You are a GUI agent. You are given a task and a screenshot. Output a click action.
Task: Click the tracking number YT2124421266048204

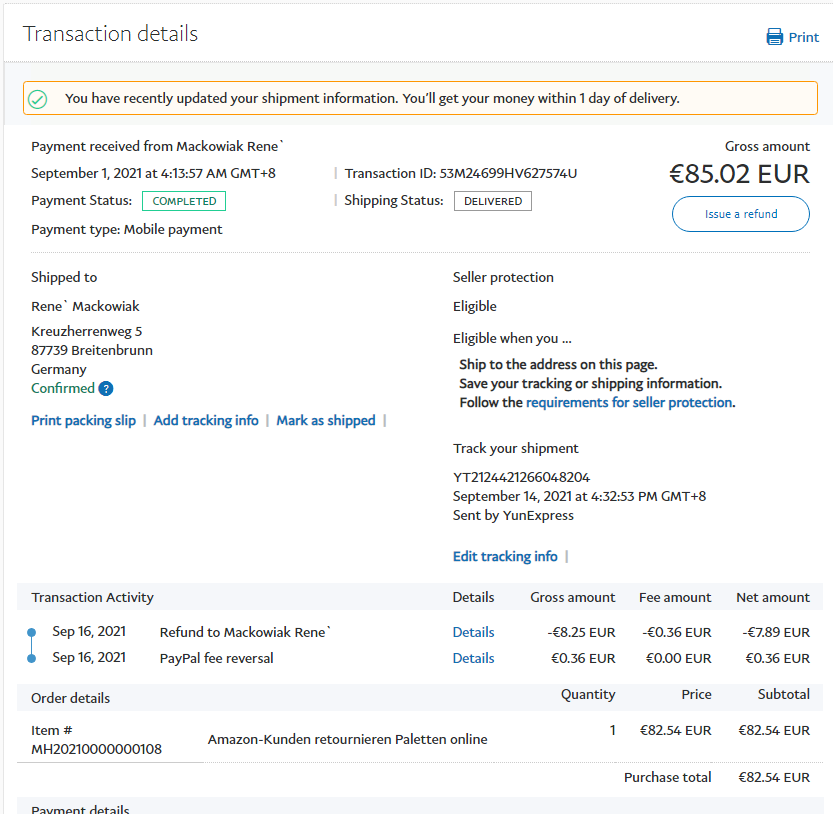click(521, 478)
